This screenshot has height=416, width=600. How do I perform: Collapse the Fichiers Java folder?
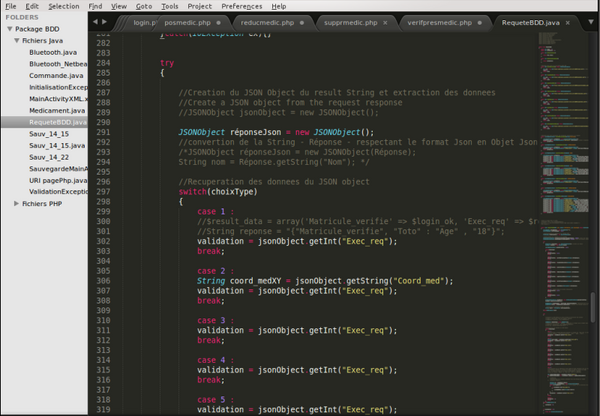click(x=16, y=41)
